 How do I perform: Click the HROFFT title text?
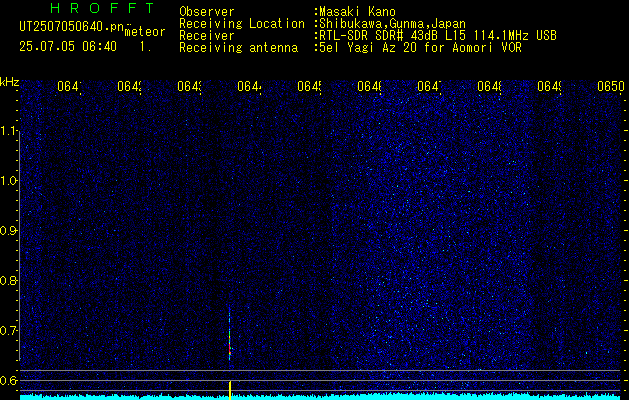pos(102,8)
